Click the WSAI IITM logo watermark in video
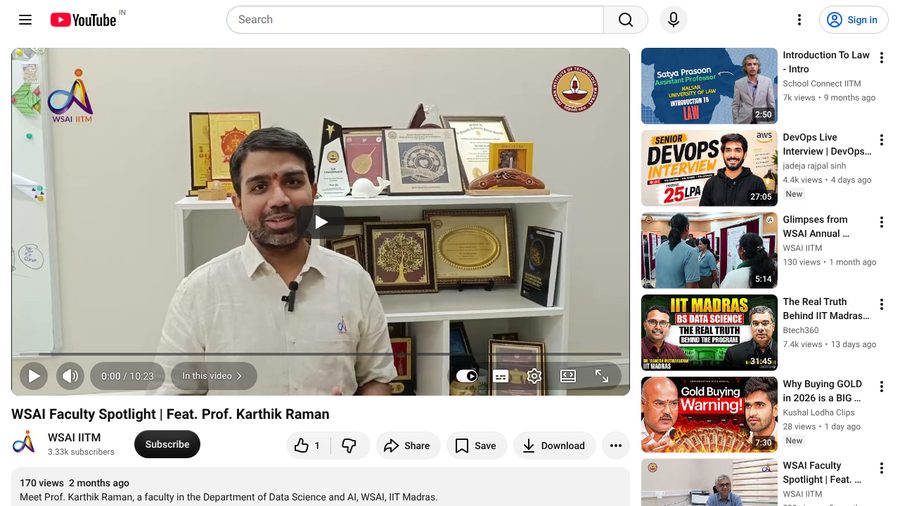Screen dimensions: 900x506 71,95
